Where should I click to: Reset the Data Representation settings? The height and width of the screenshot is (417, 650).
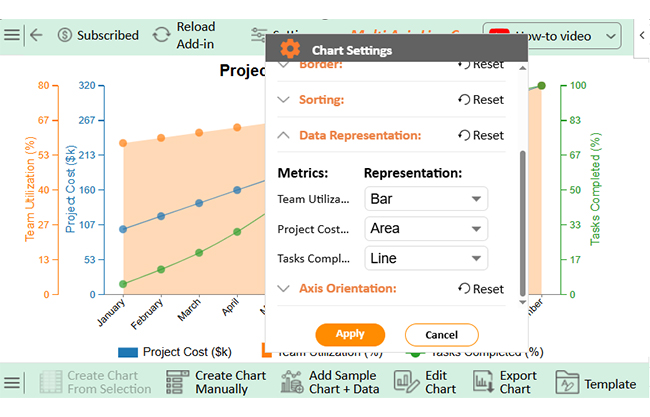pos(481,135)
